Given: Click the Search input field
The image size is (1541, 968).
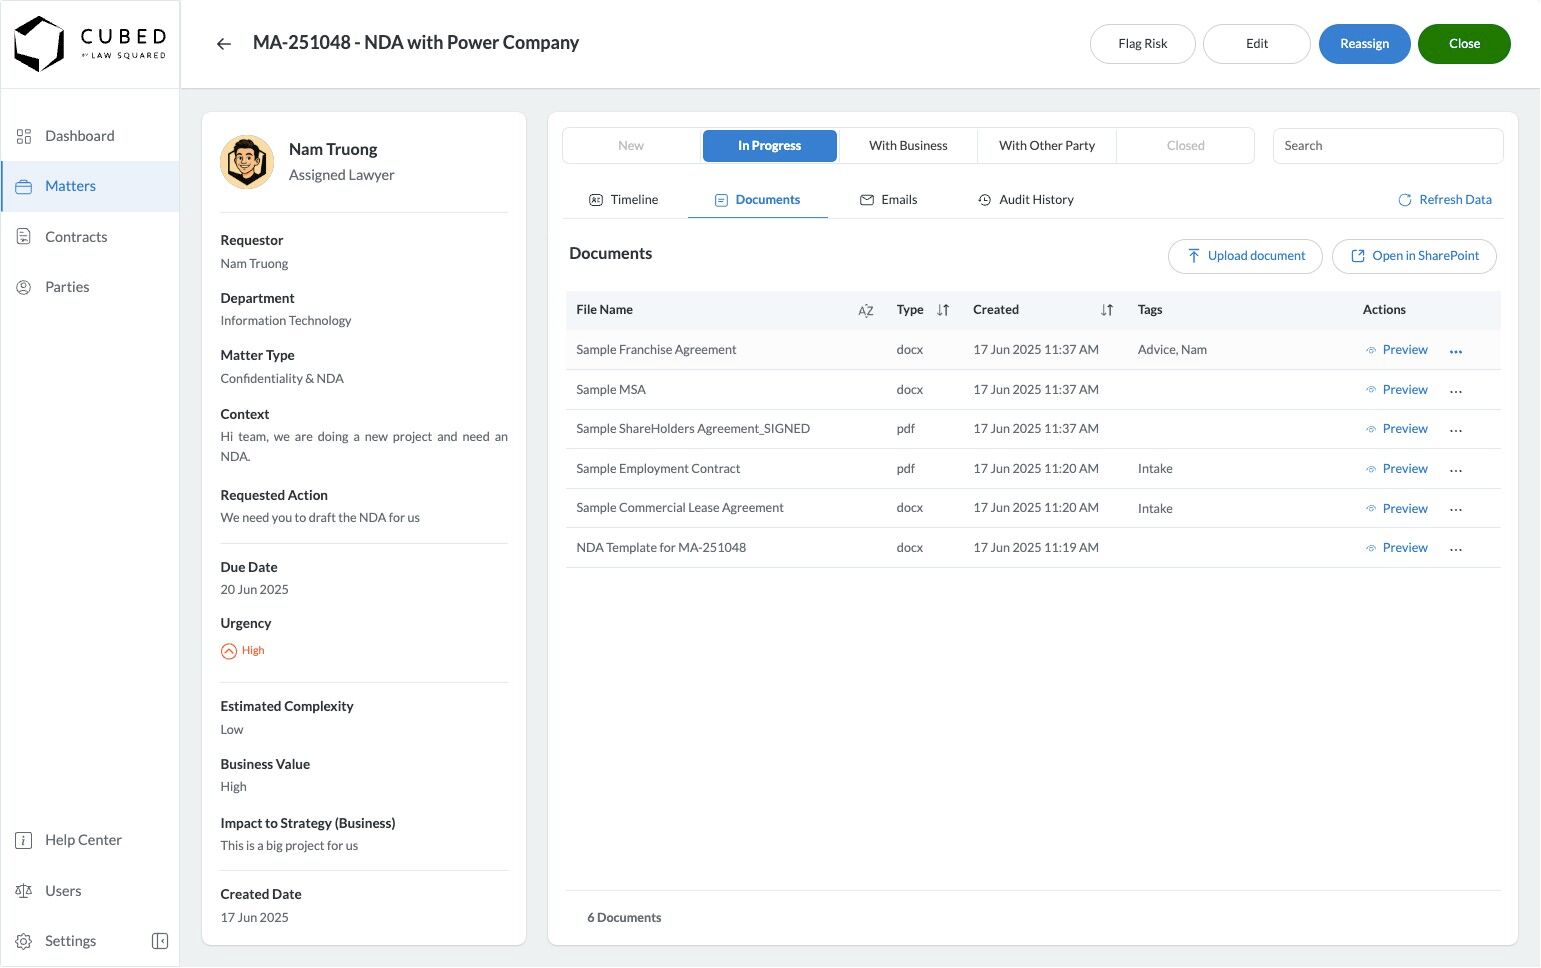Looking at the screenshot, I should (x=1387, y=146).
